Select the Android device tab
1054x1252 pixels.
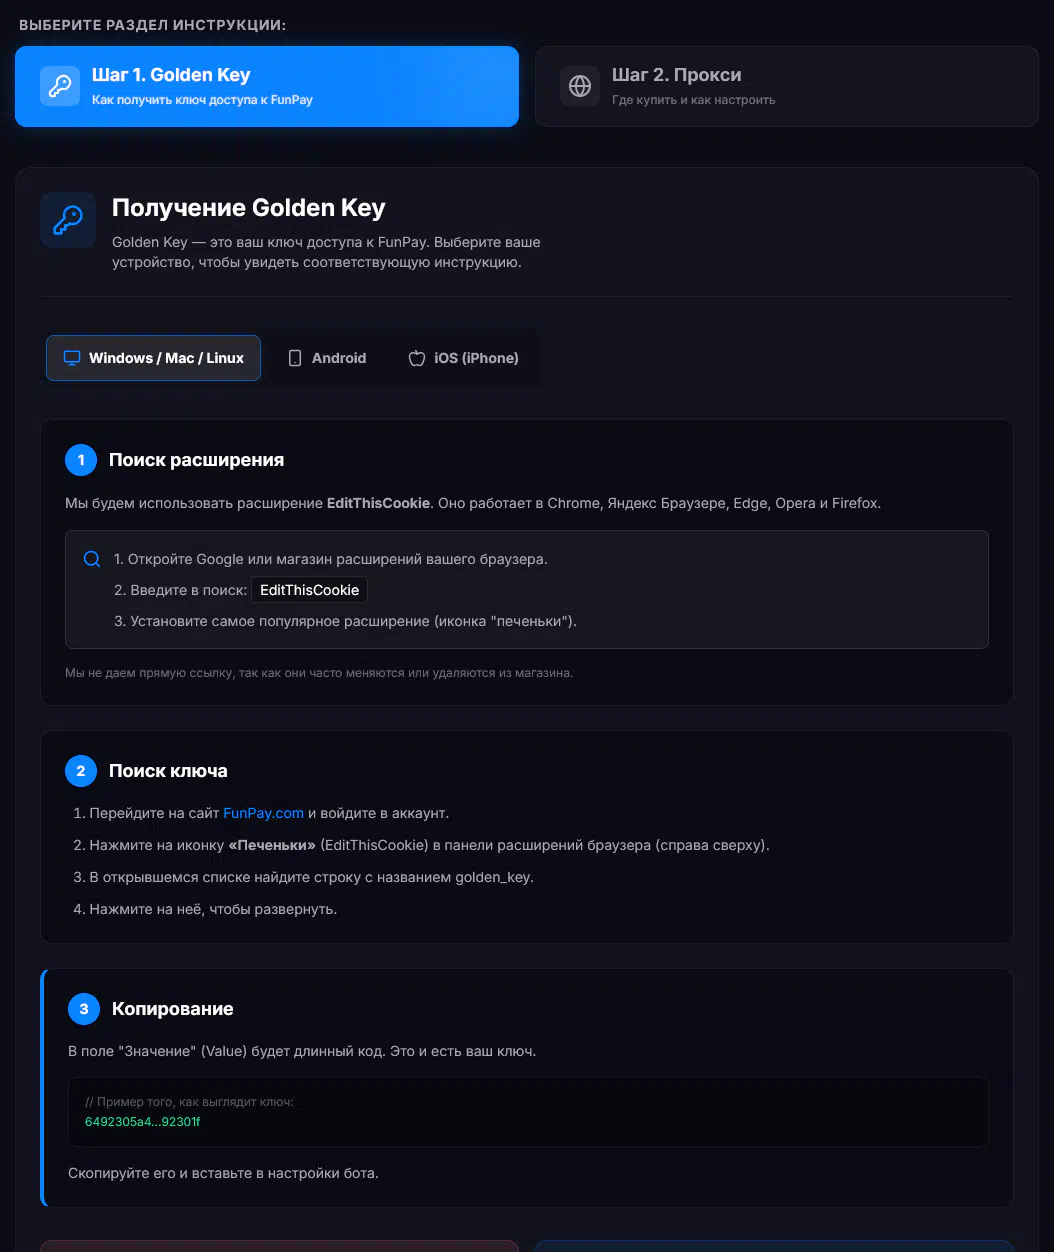click(327, 358)
